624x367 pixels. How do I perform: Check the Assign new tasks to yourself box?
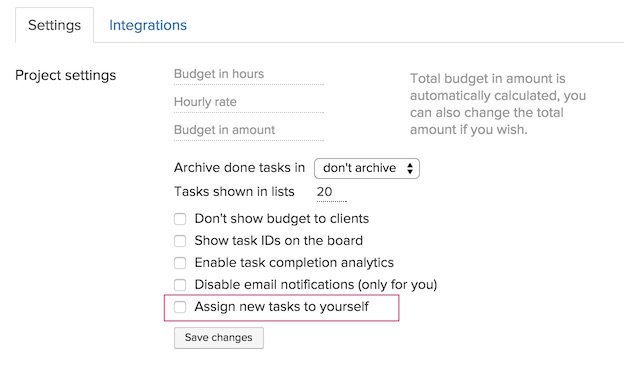click(180, 307)
